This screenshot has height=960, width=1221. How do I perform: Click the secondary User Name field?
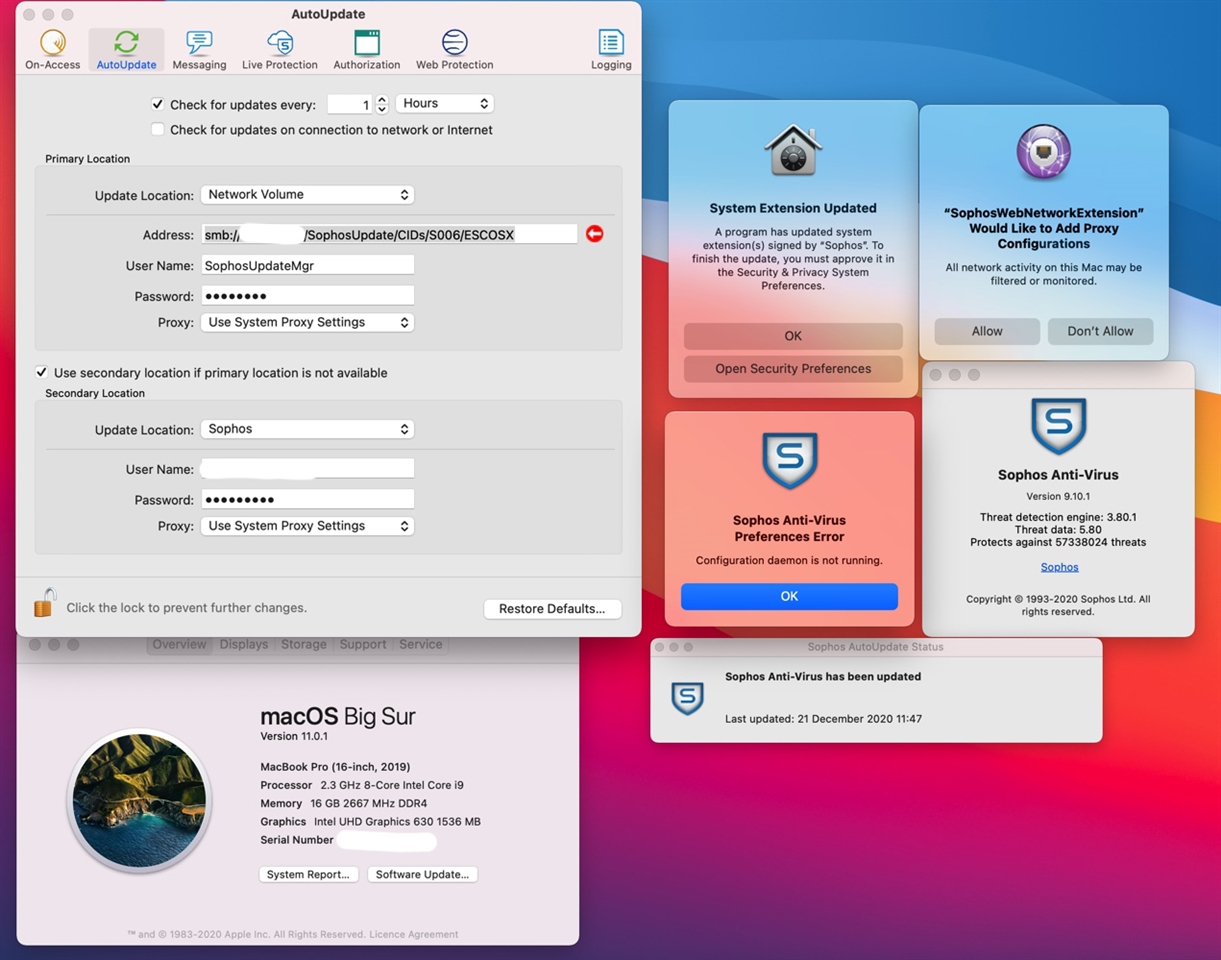(307, 469)
